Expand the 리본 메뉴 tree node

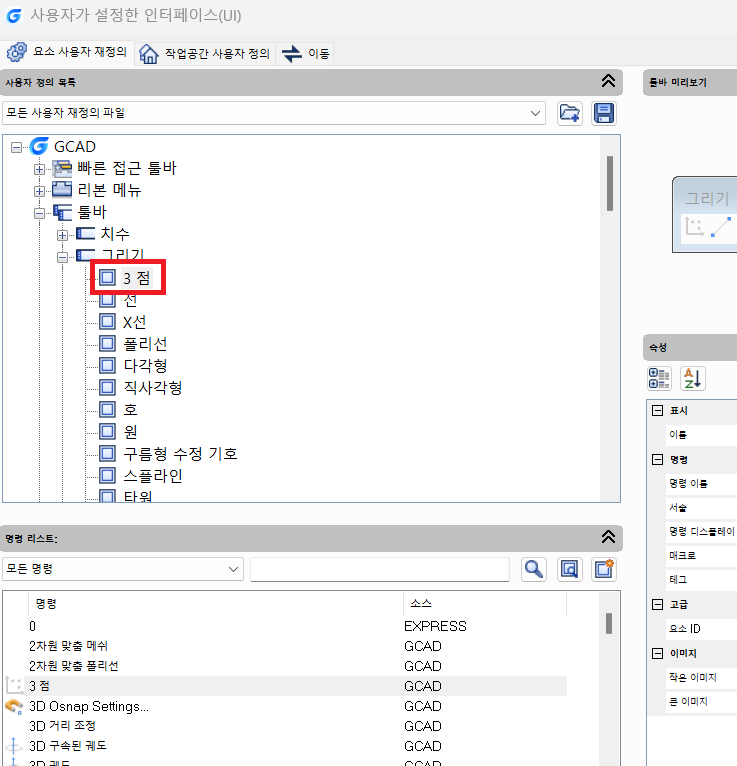coord(40,190)
